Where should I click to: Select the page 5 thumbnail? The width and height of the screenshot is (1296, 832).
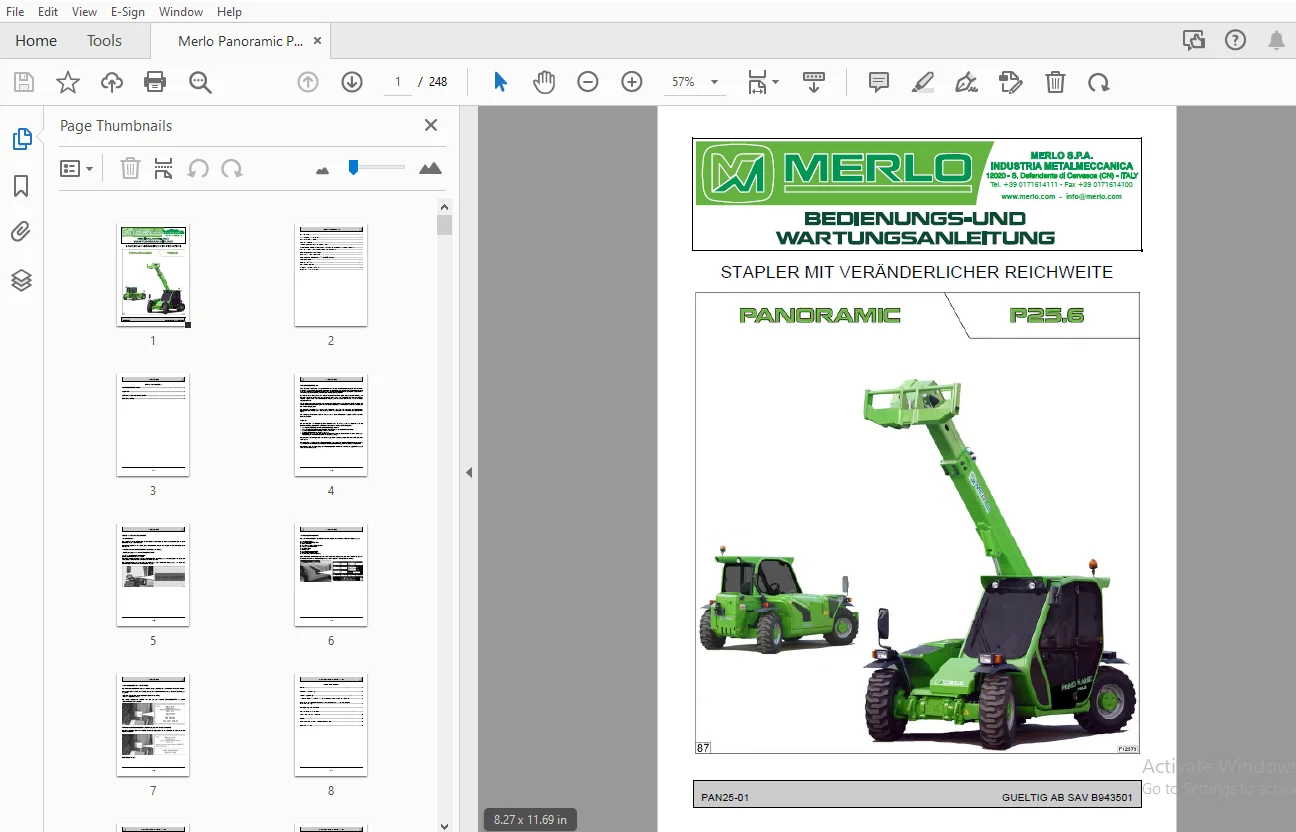(x=153, y=575)
